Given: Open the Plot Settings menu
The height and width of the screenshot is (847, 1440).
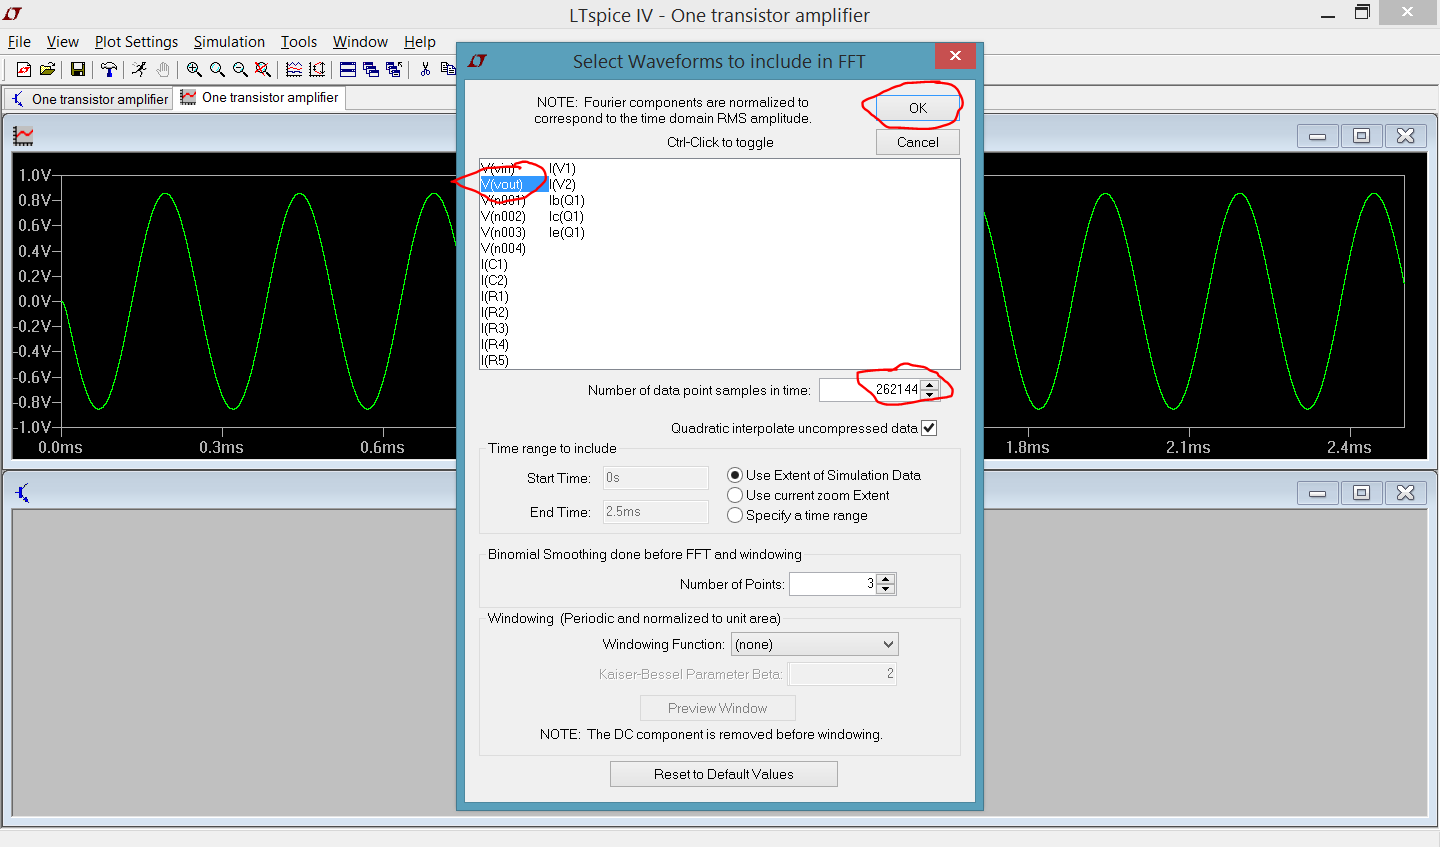Looking at the screenshot, I should pos(136,42).
